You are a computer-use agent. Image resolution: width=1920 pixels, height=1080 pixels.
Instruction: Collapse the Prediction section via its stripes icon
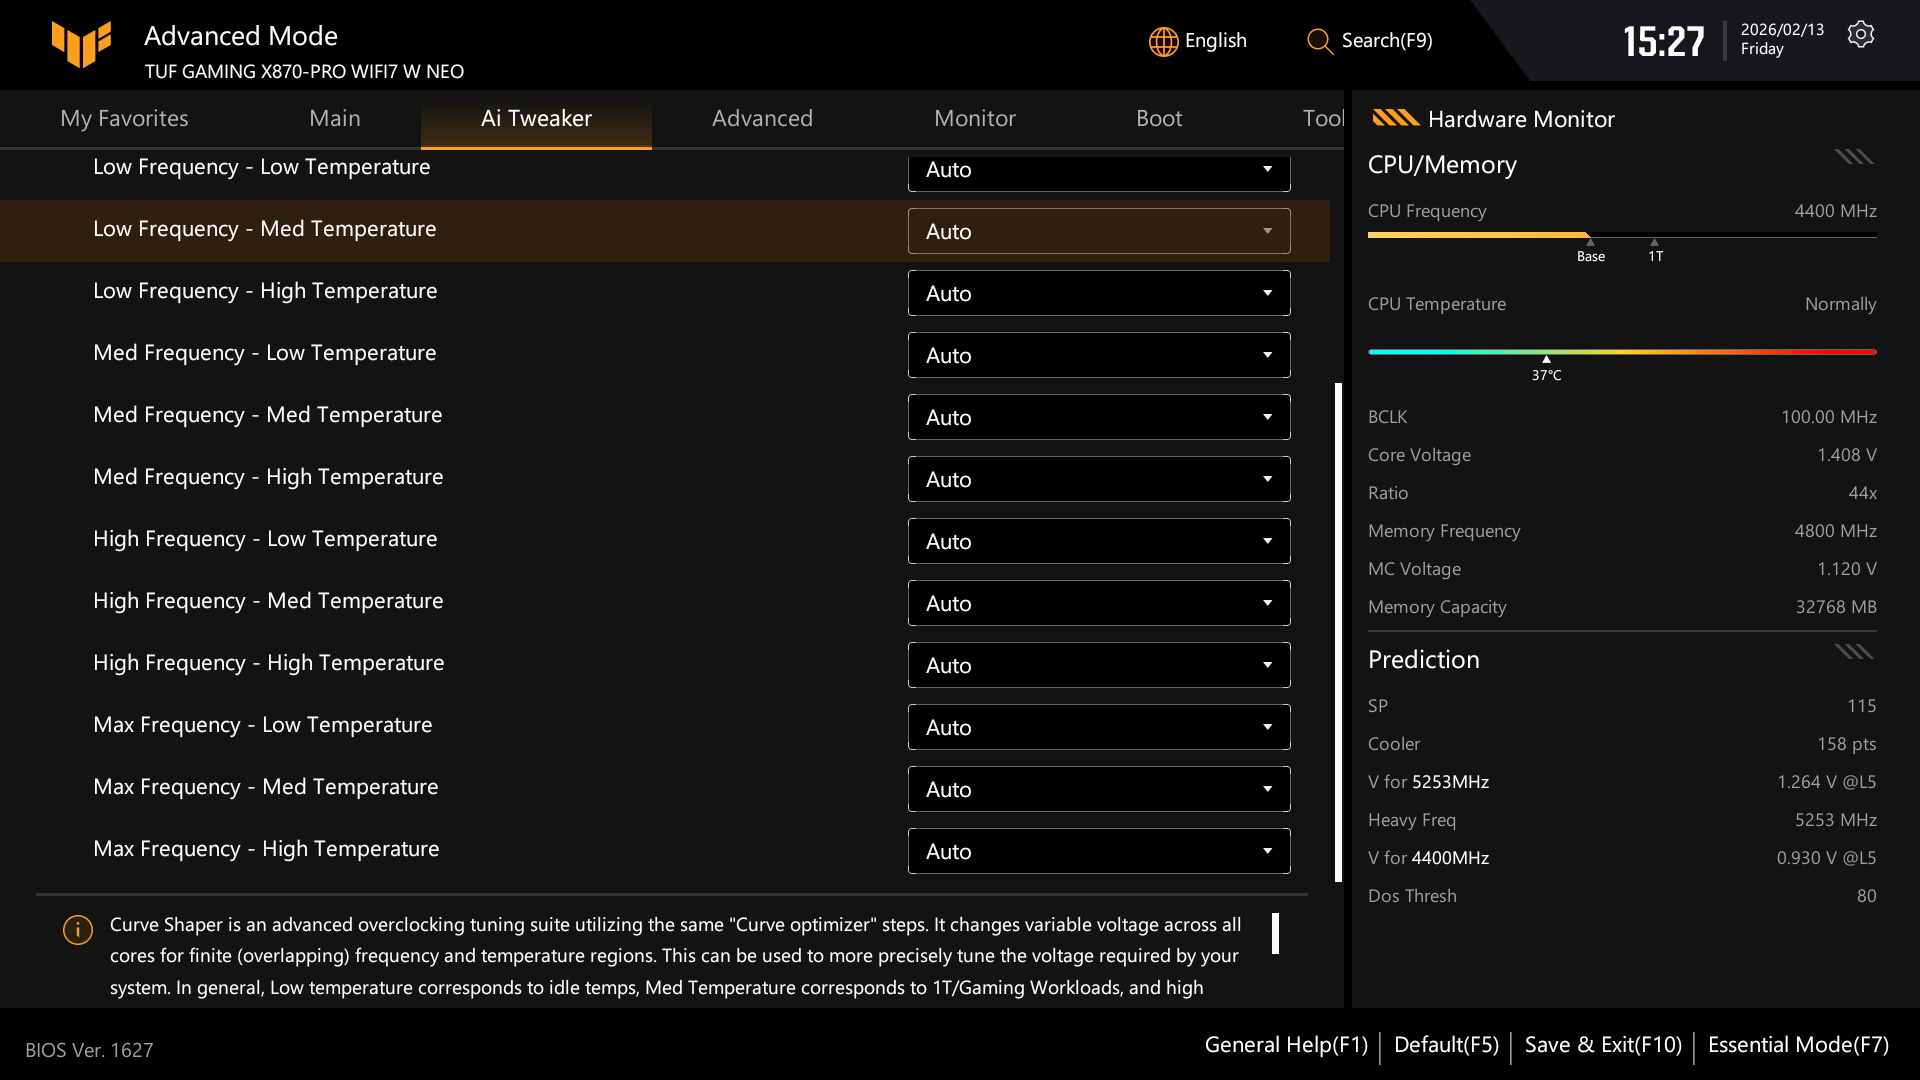1853,651
